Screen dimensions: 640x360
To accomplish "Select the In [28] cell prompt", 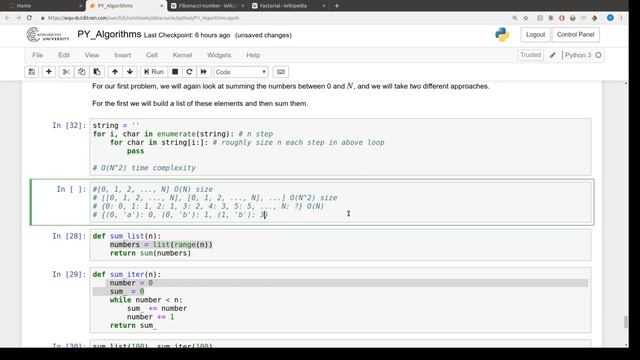I will (x=69, y=236).
